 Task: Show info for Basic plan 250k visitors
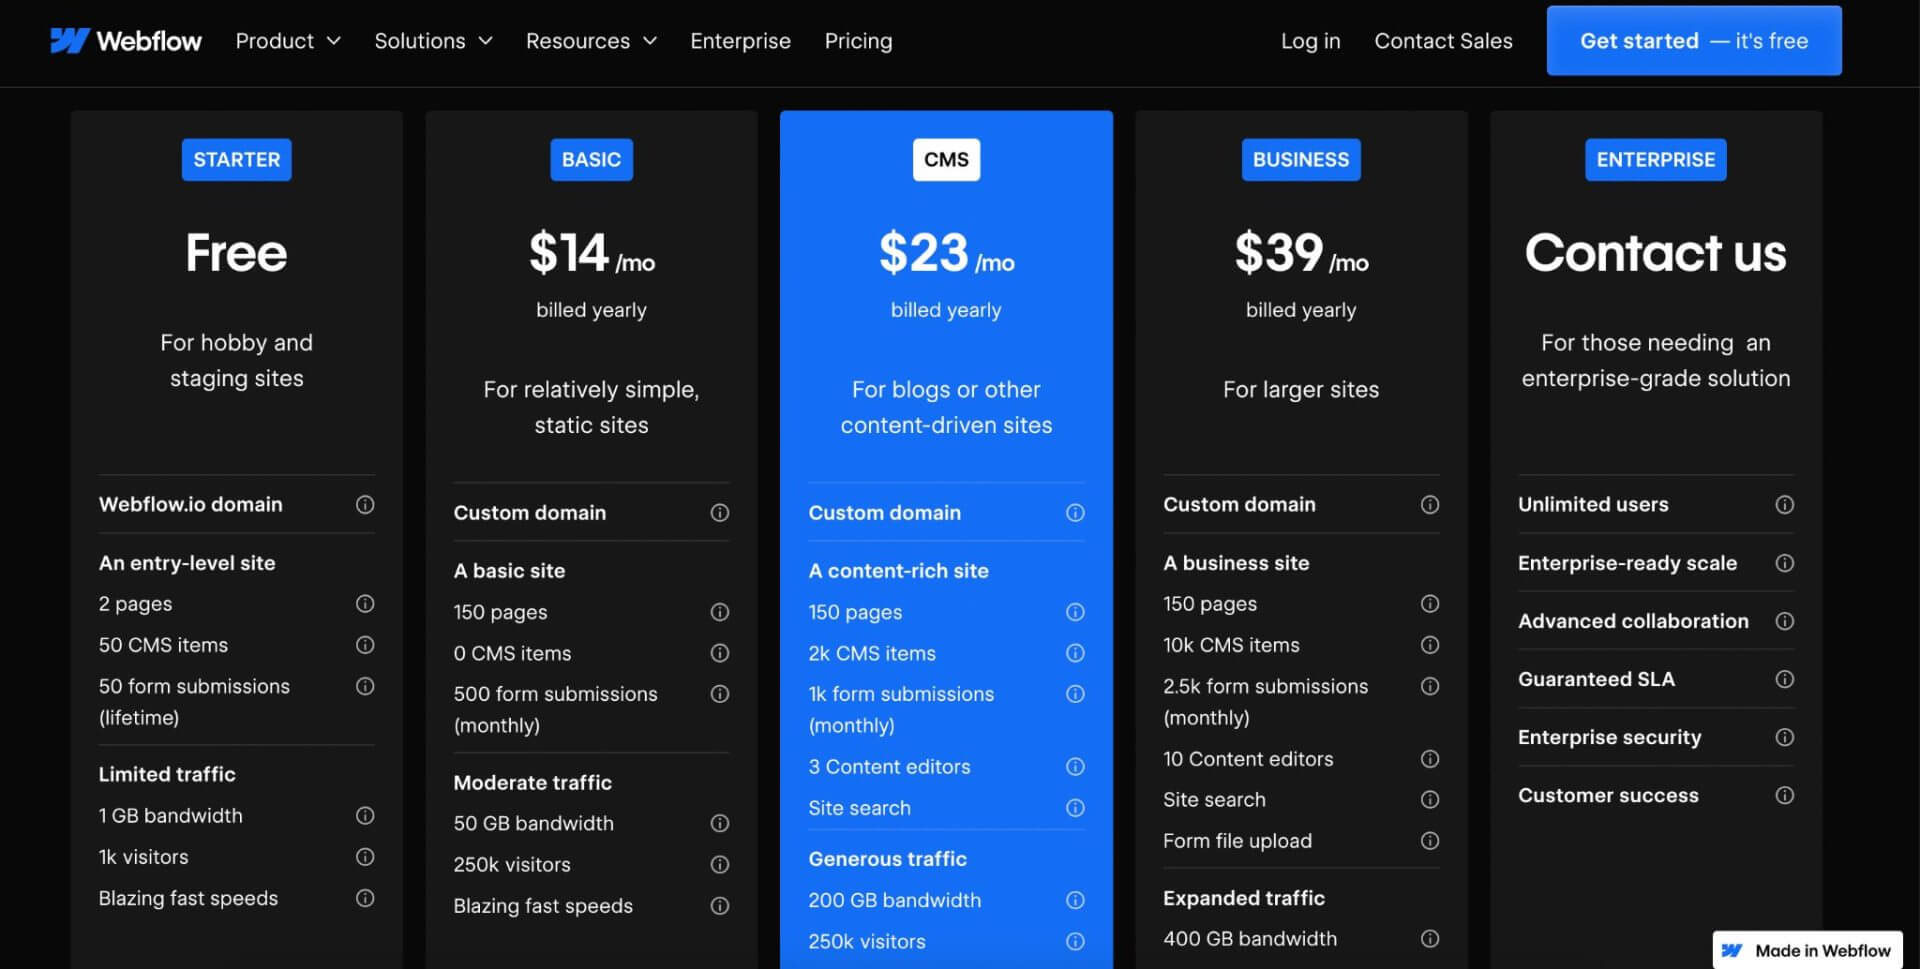[x=720, y=865]
